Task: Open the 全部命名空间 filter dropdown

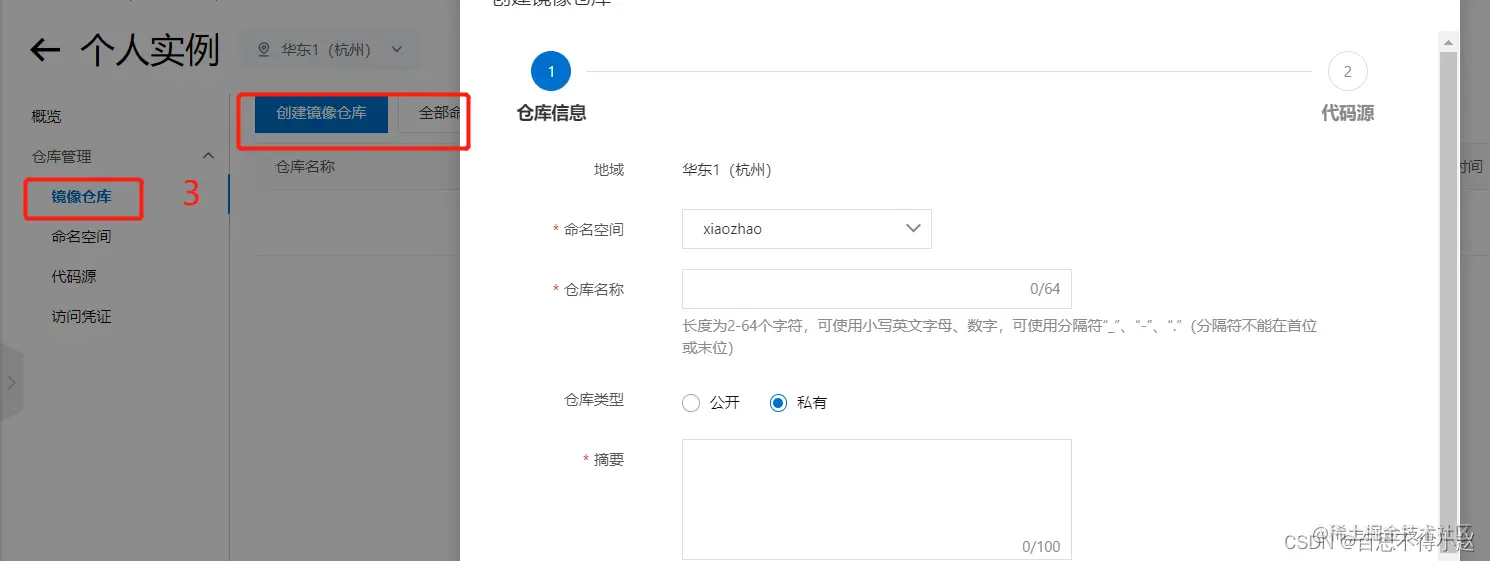Action: click(431, 113)
